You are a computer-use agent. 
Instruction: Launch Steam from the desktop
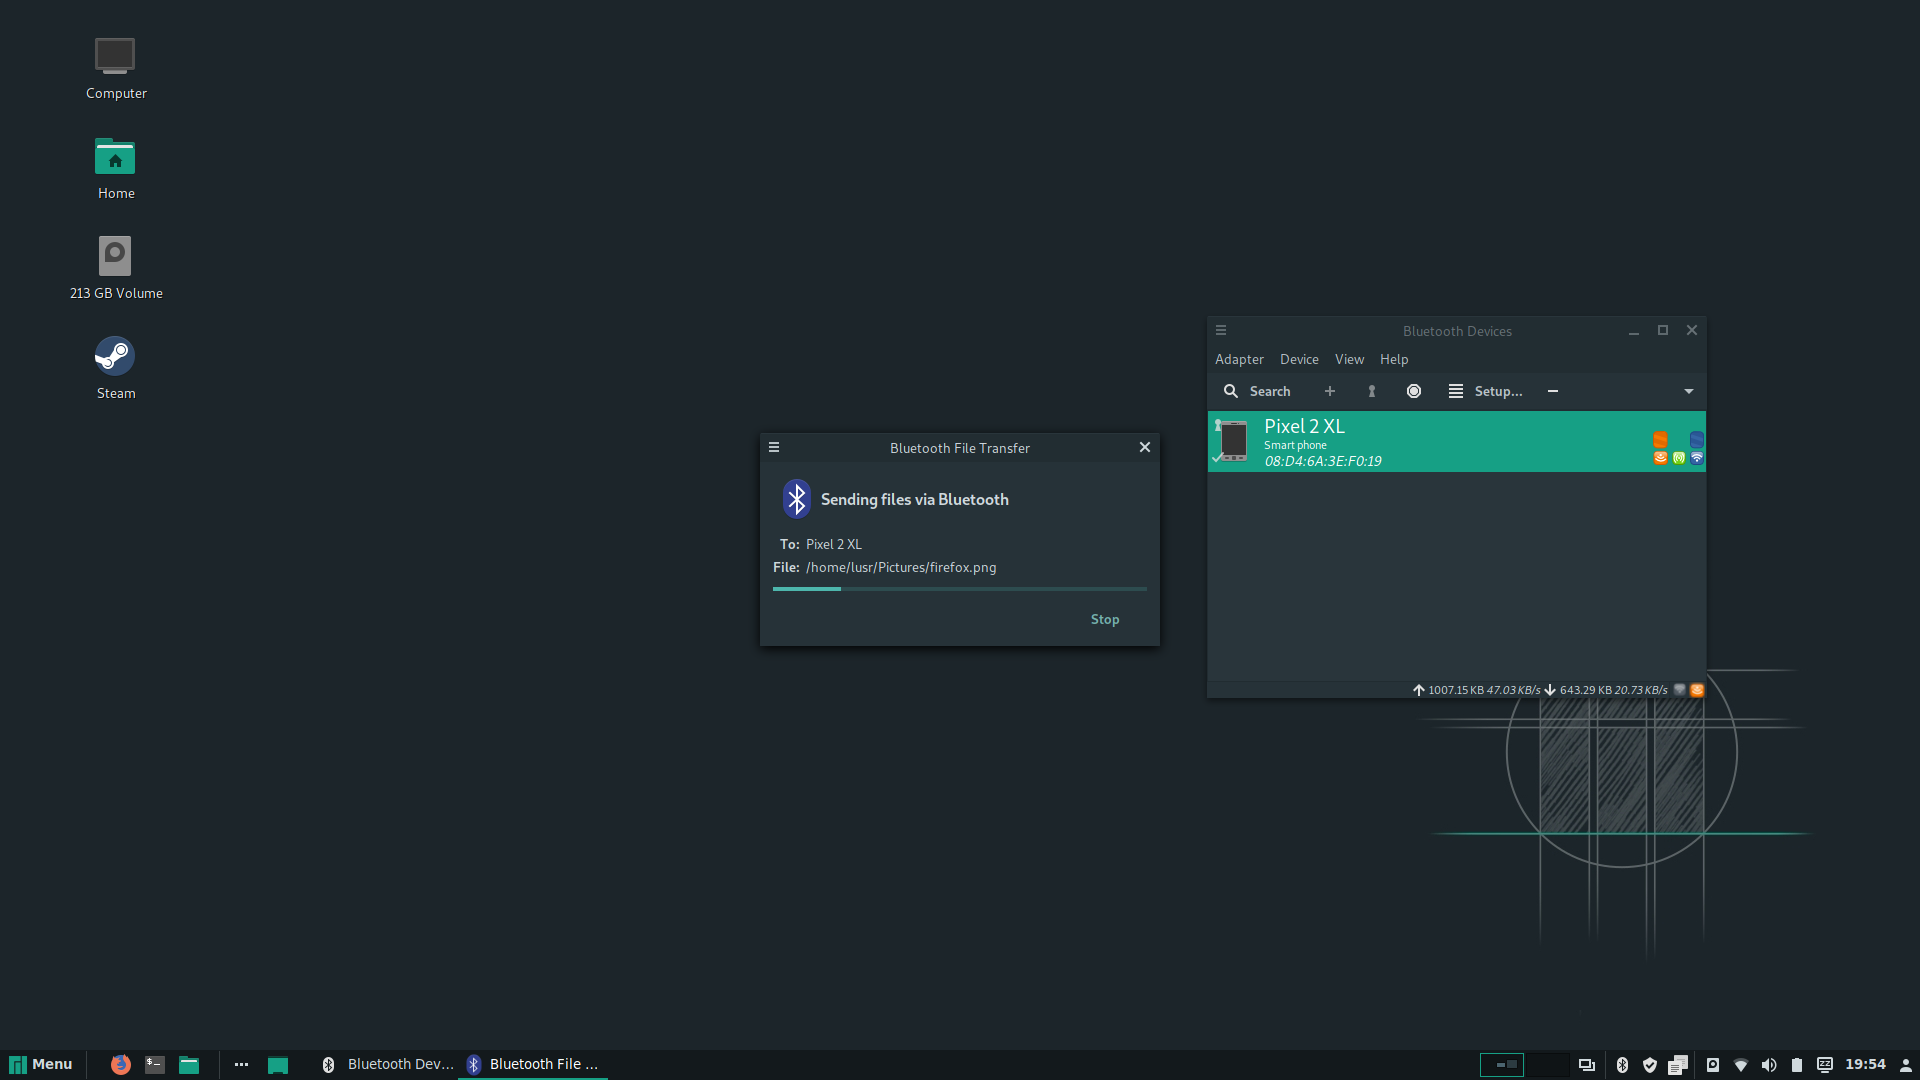point(115,368)
